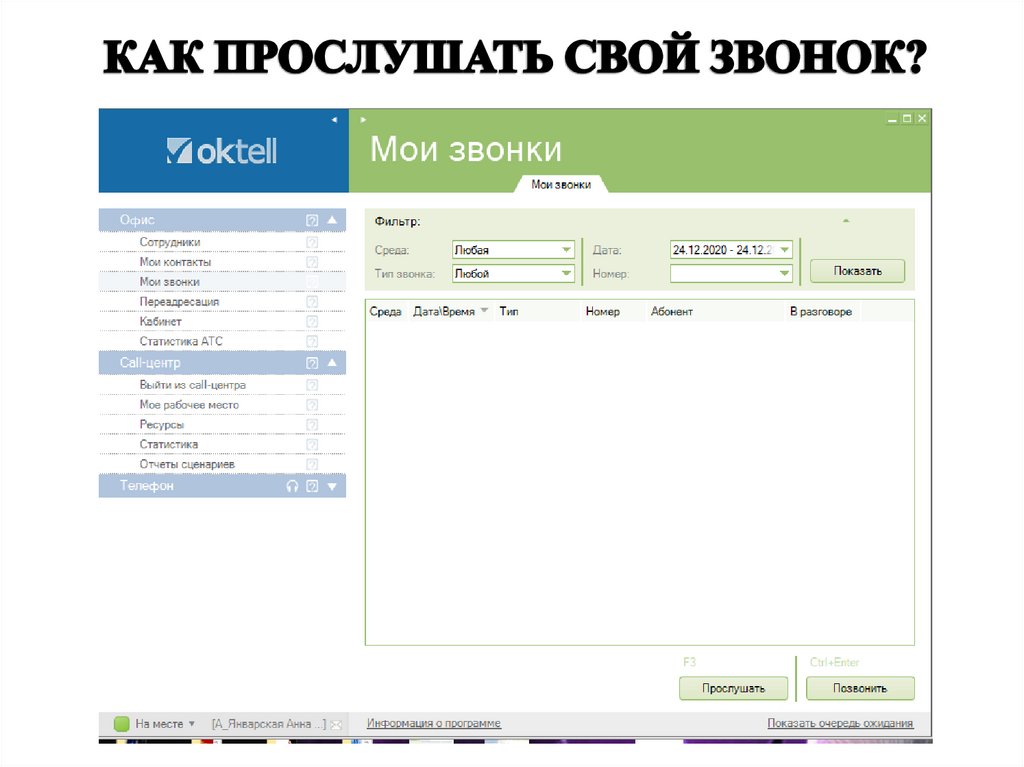Open help icon beside Мое рабочее место

312,405
